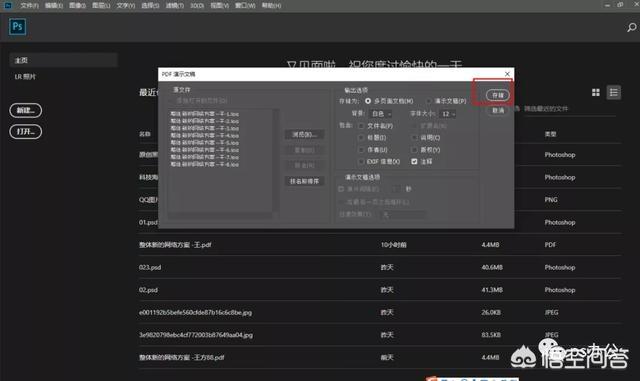Click the small Ps logo in title bar
The width and height of the screenshot is (640, 381).
click(x=7, y=5)
